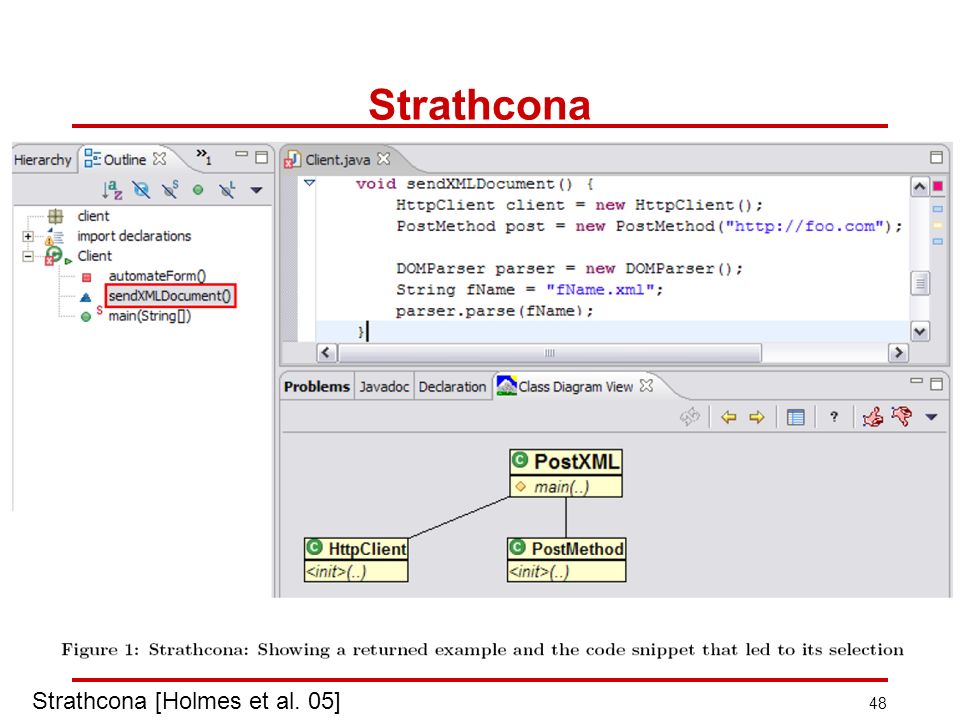
Task: Close the Client.java editor tab
Action: [384, 159]
